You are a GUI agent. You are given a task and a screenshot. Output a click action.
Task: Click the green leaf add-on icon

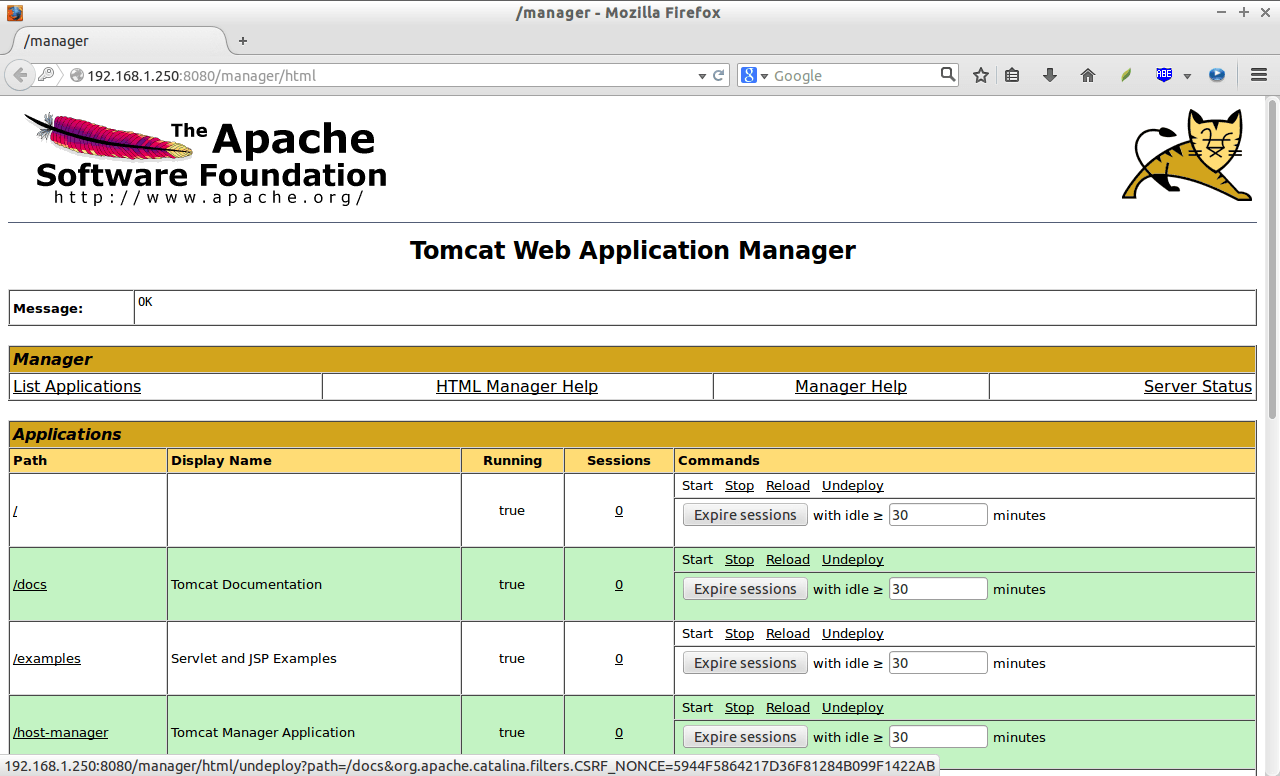[1124, 75]
